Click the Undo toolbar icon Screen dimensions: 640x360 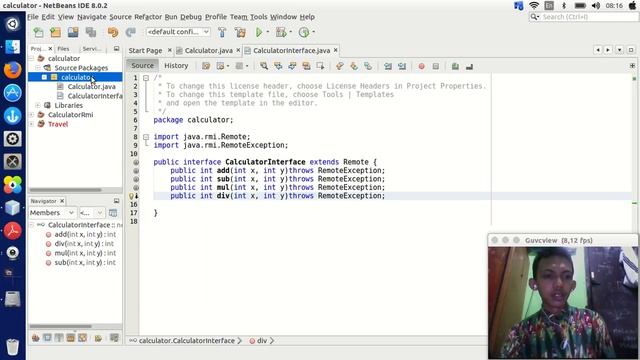click(x=113, y=32)
